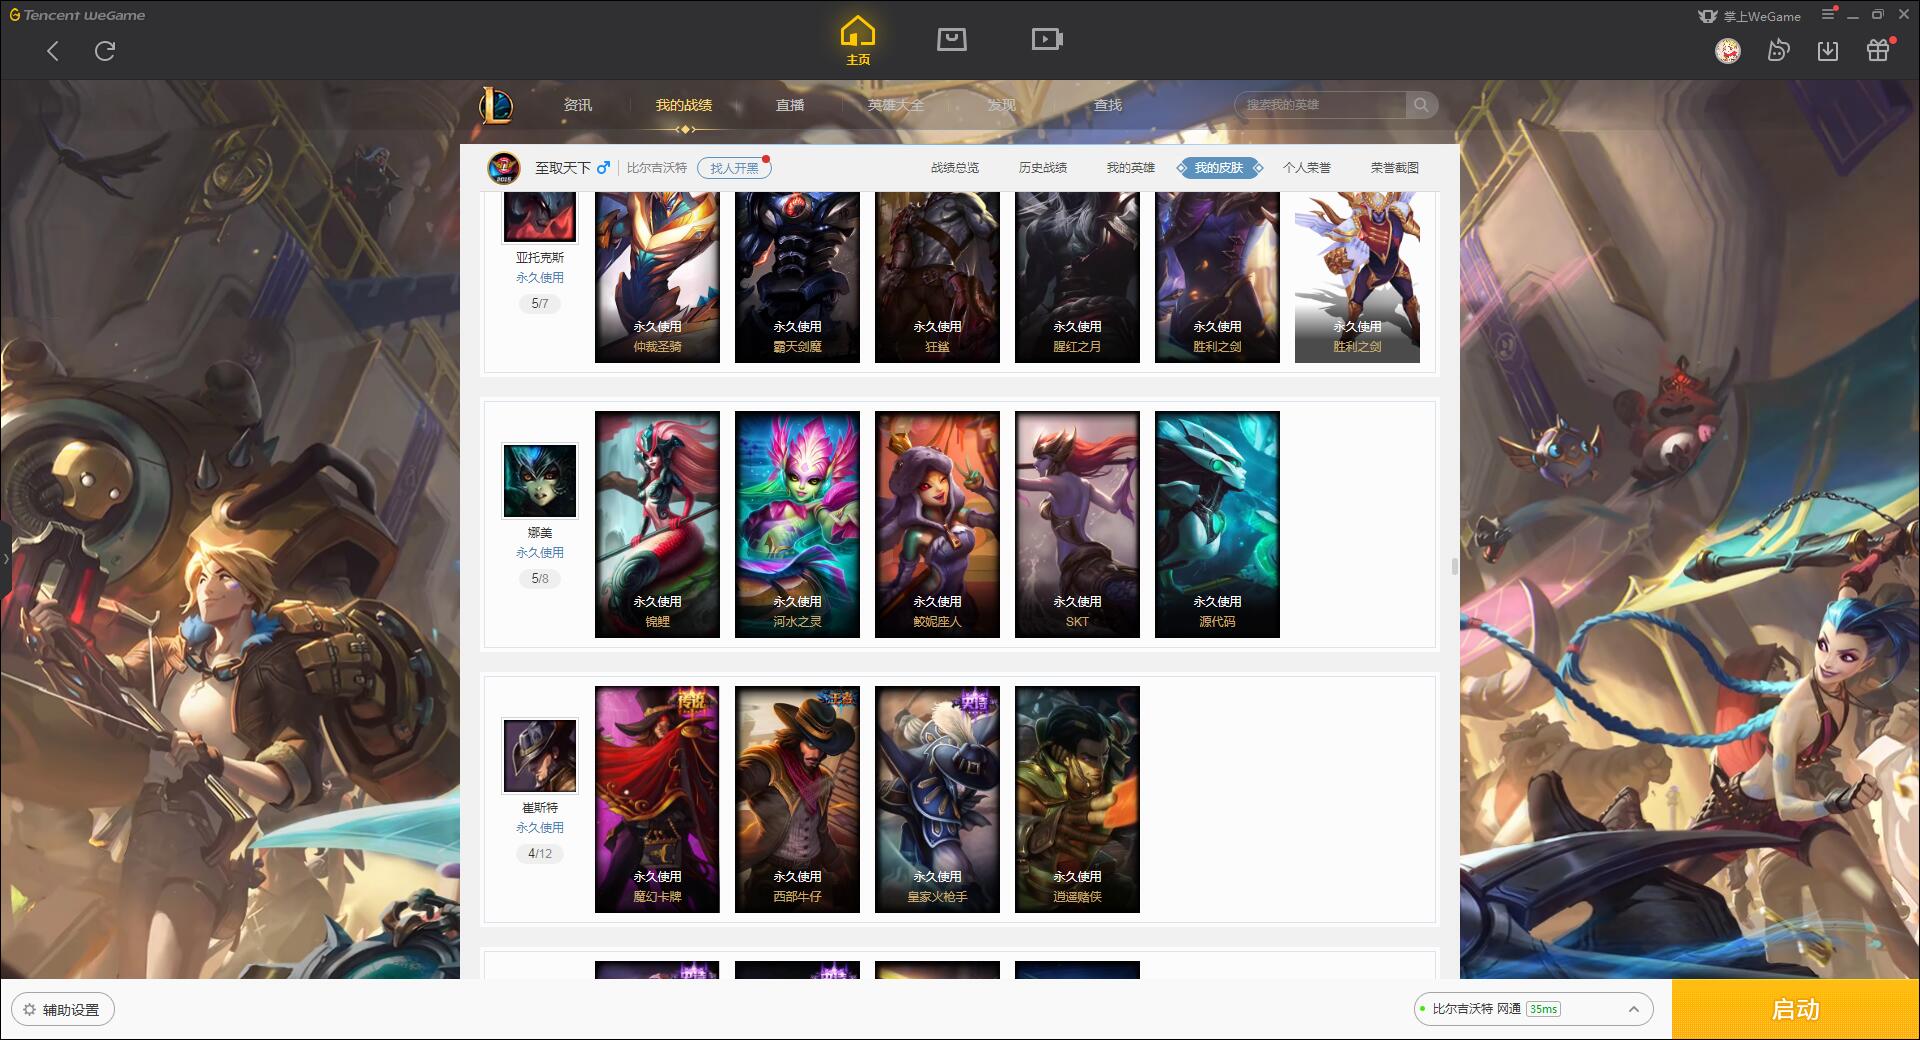The image size is (1920, 1040).
Task: Open the 源代码 Nami skin card
Action: click(x=1217, y=524)
